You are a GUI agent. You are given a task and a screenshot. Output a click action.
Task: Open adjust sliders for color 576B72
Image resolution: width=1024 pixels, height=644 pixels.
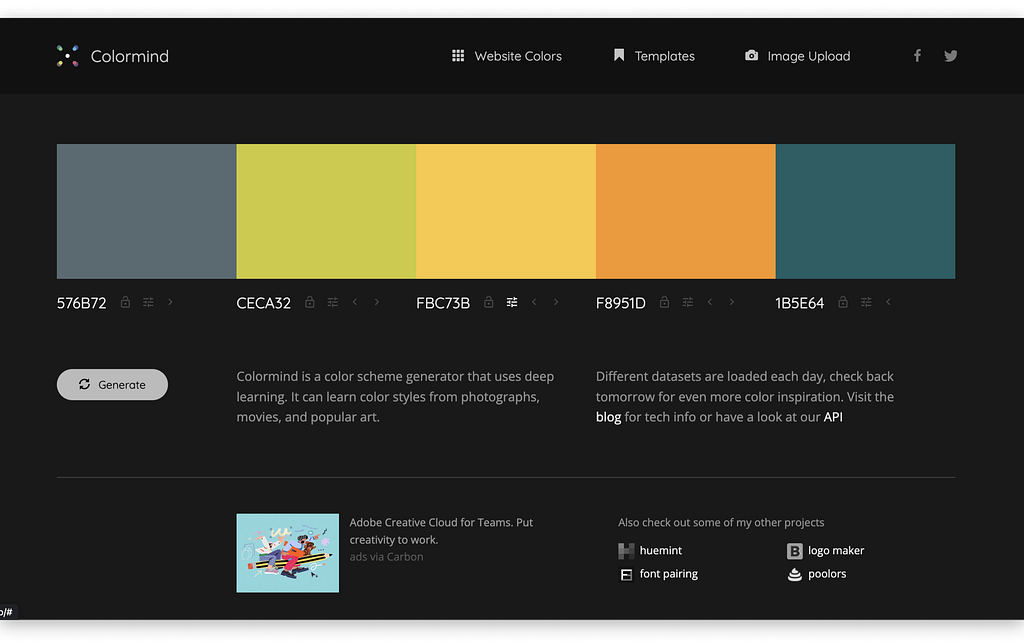[x=148, y=302]
